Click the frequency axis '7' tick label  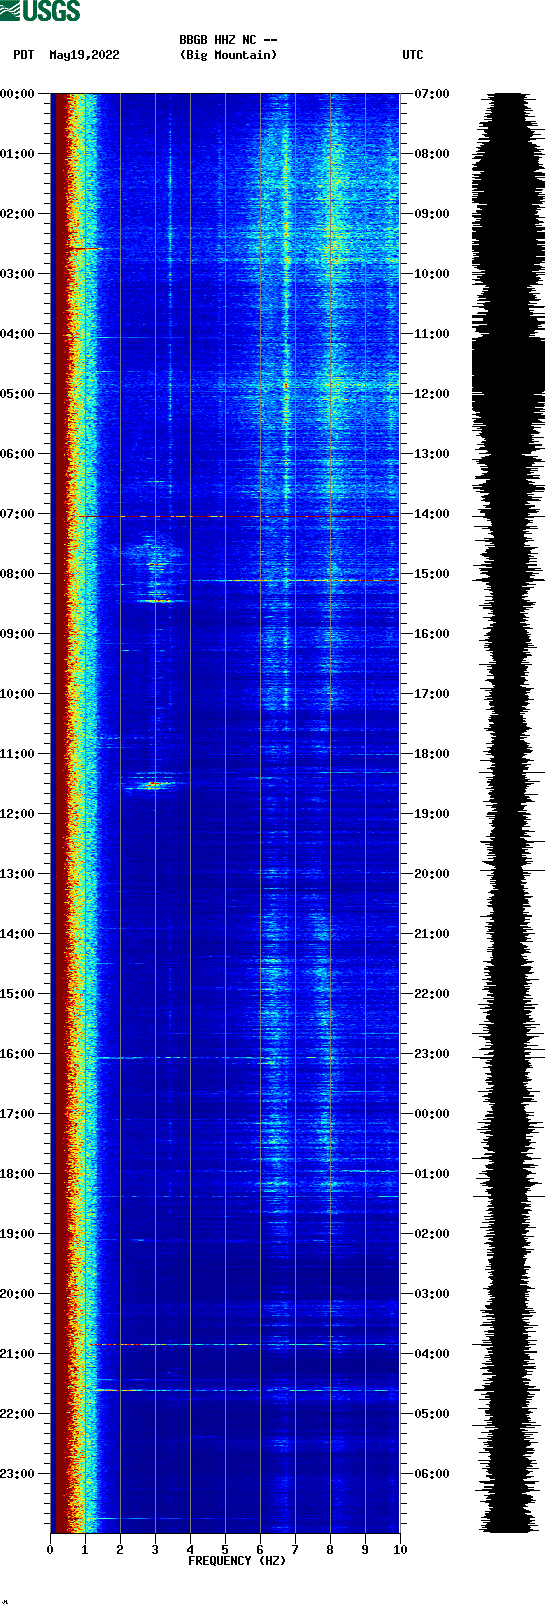click(295, 1550)
